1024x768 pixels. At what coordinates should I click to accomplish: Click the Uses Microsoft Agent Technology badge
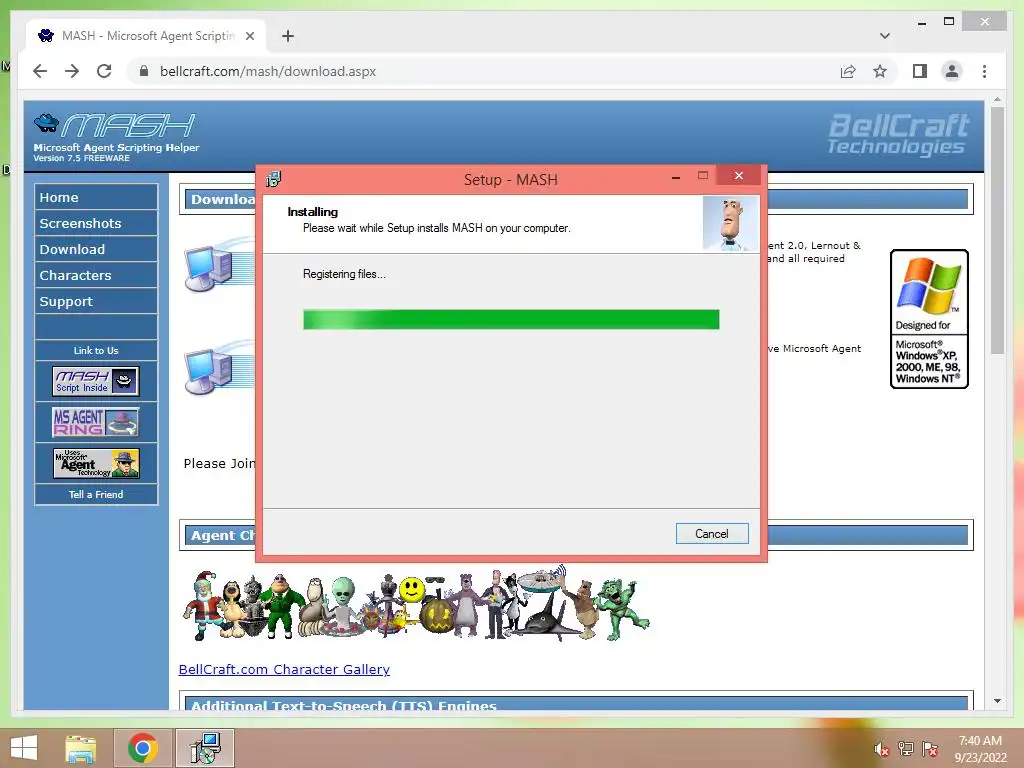coord(96,463)
